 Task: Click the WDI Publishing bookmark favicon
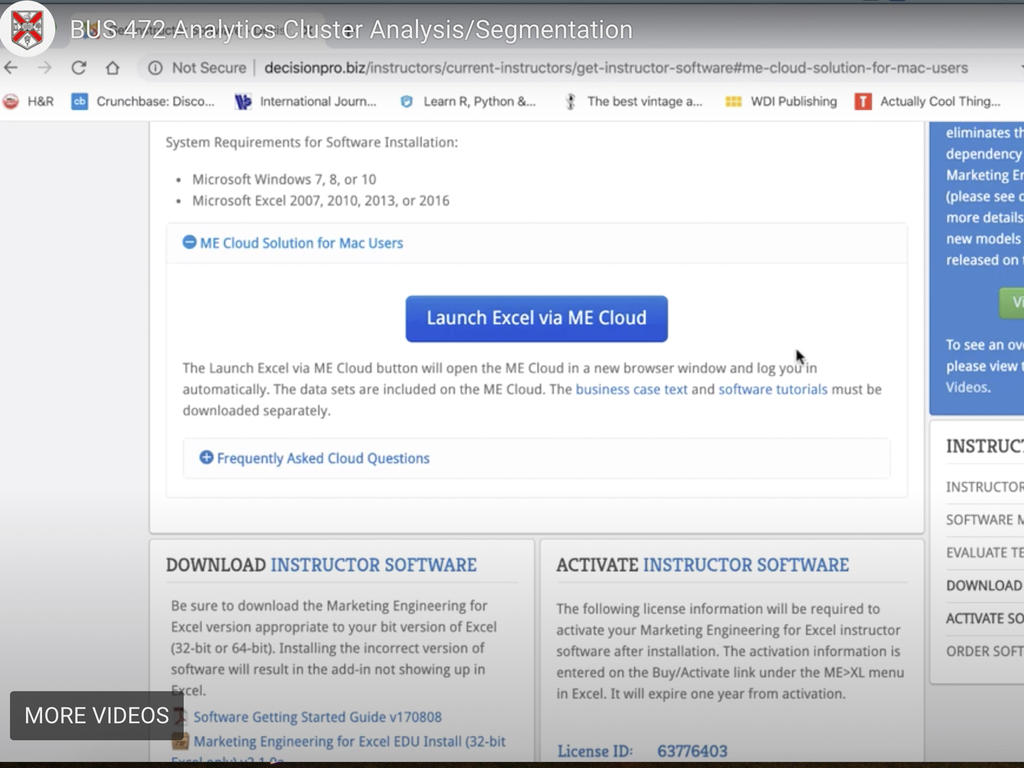(x=733, y=101)
